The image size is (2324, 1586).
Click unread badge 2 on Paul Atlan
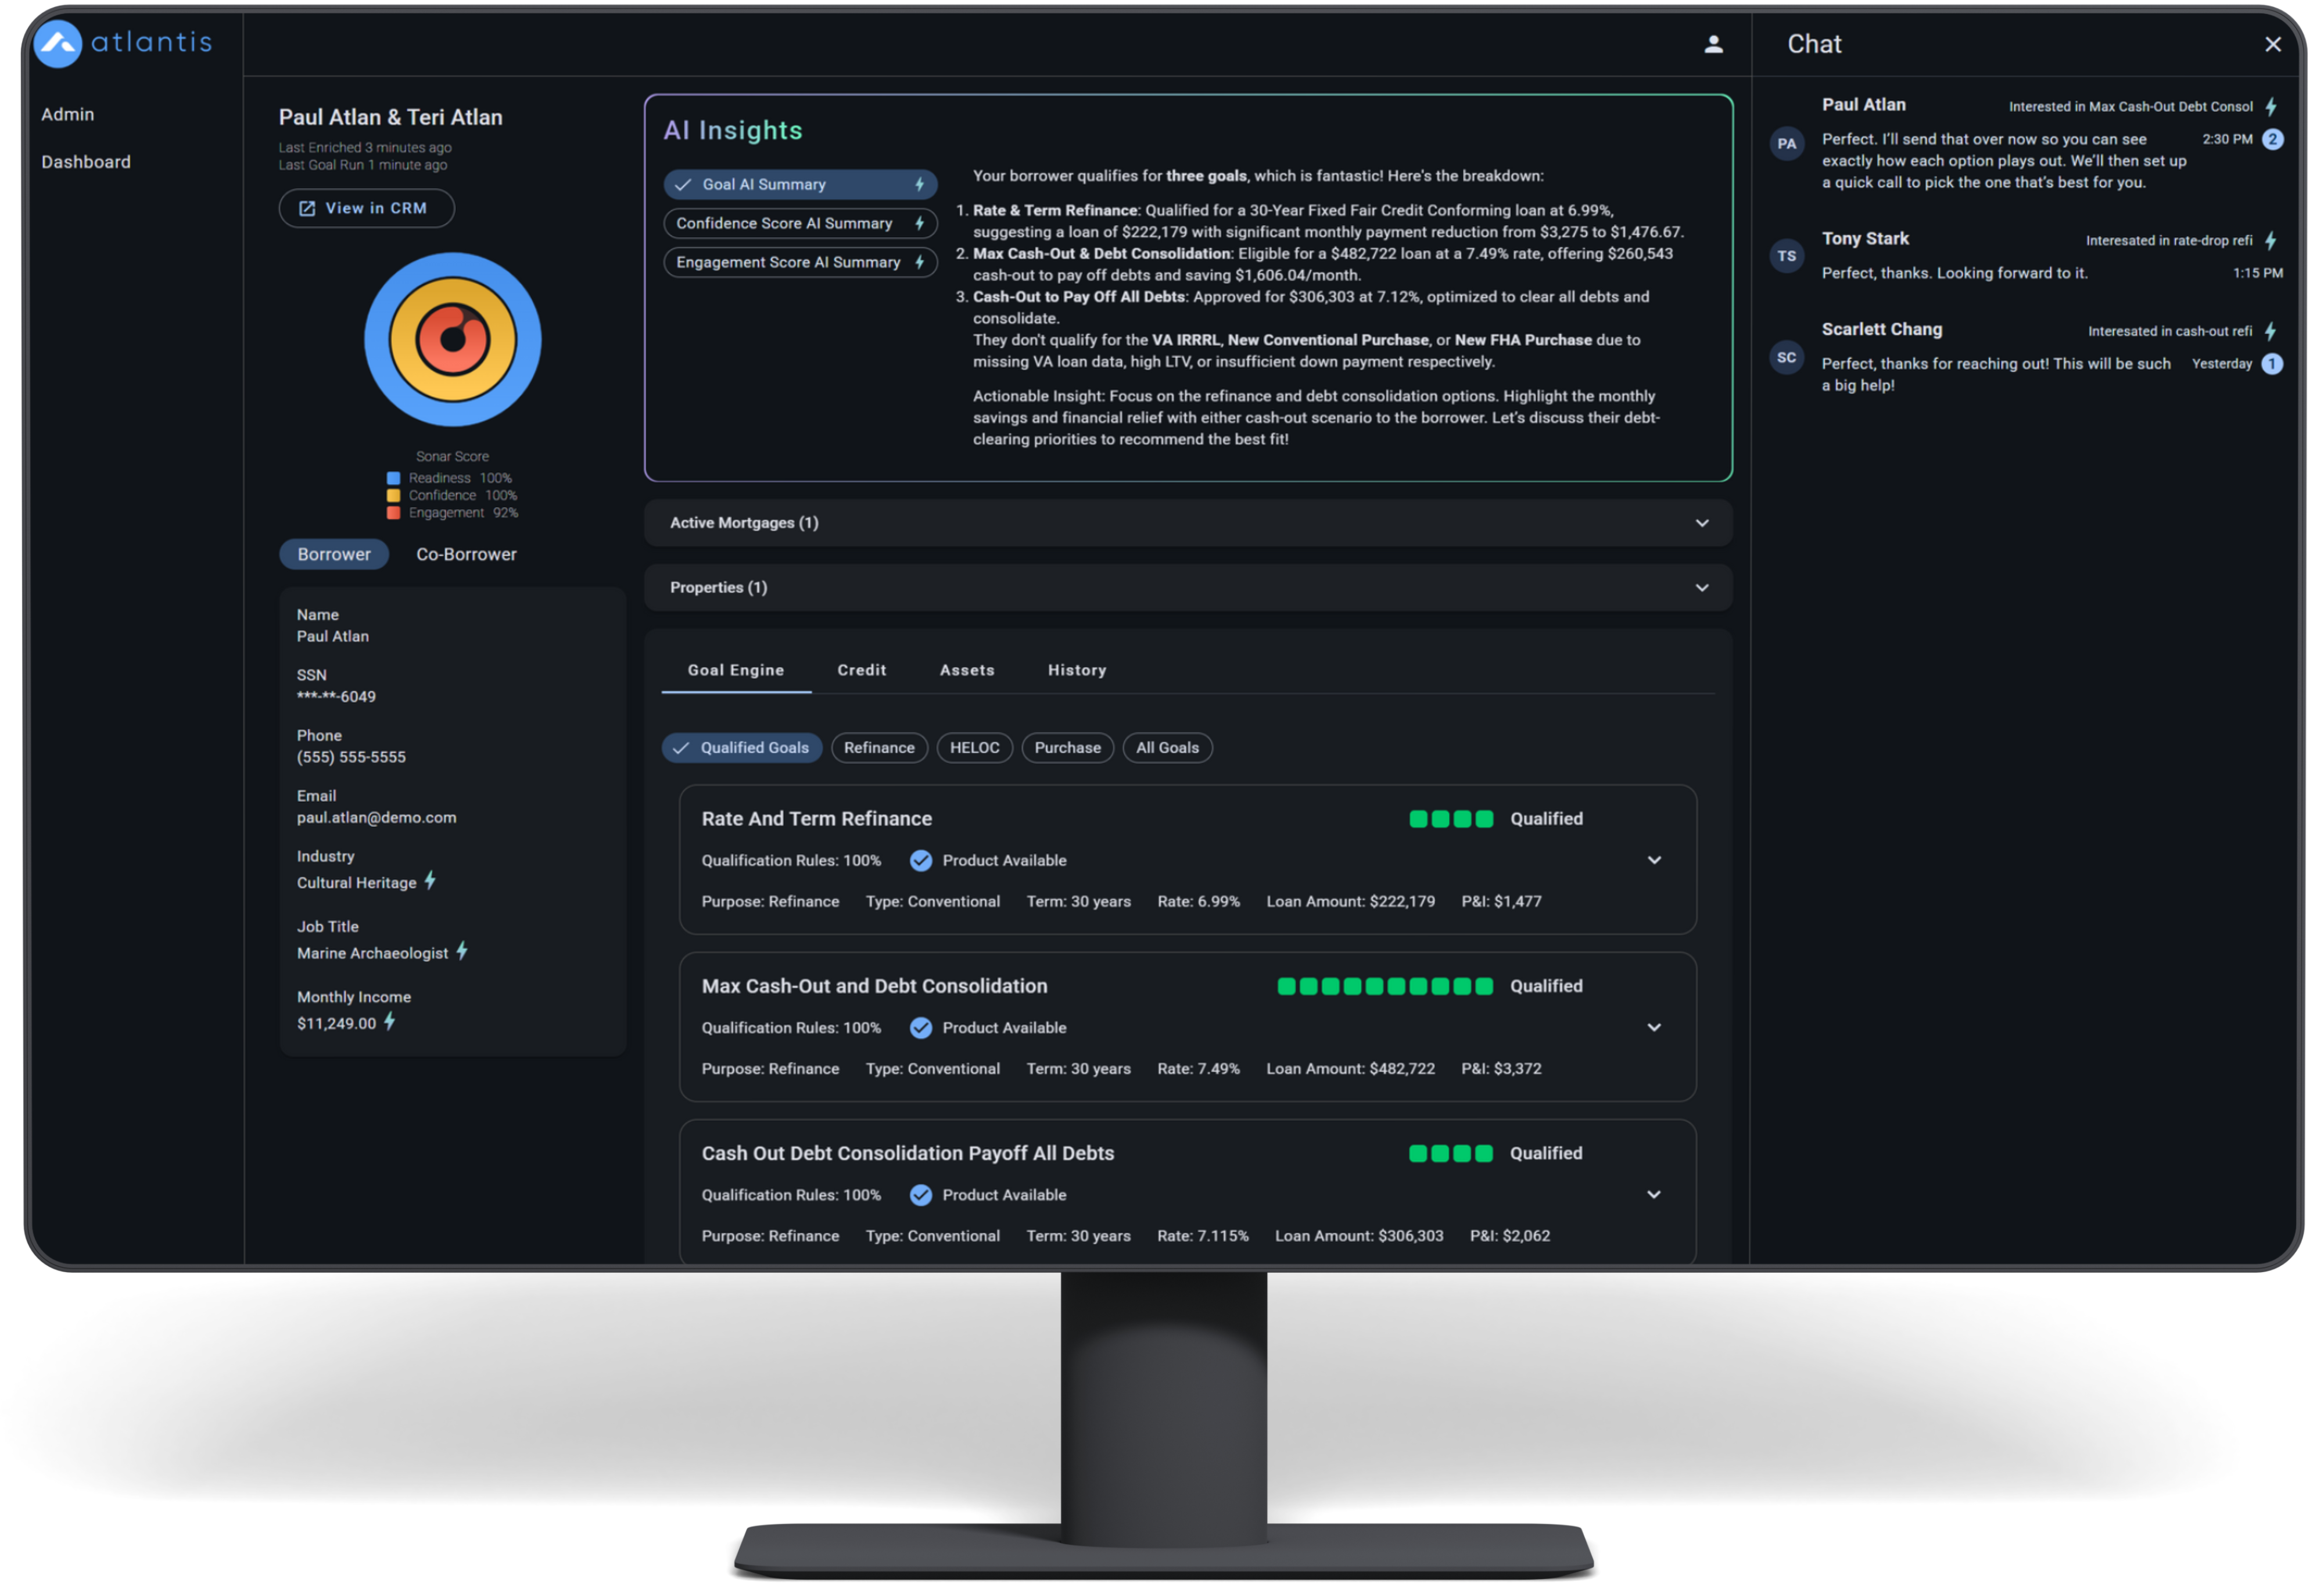coord(2272,140)
